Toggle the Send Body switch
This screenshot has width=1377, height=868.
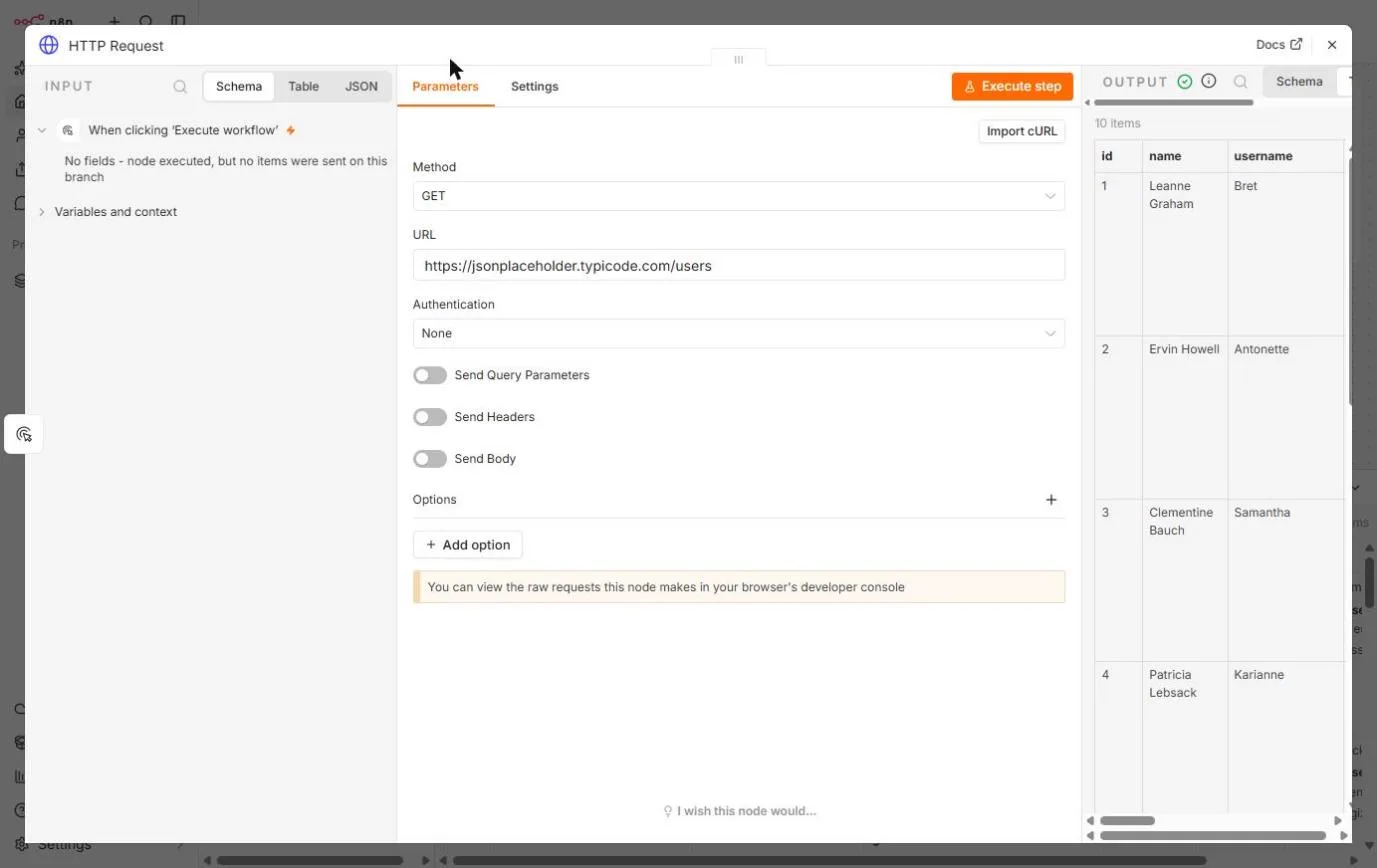pos(430,459)
